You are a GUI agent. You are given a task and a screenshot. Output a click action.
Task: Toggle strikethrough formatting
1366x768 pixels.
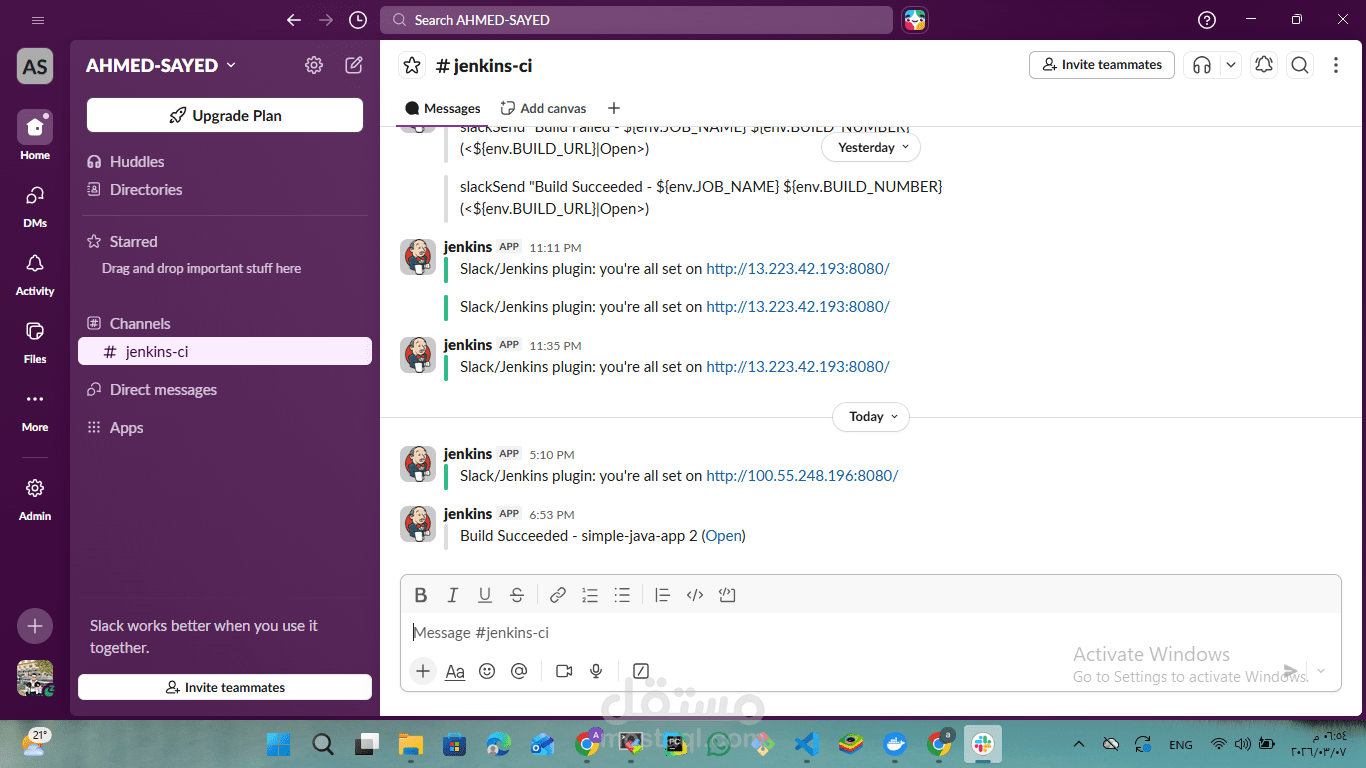pos(517,595)
